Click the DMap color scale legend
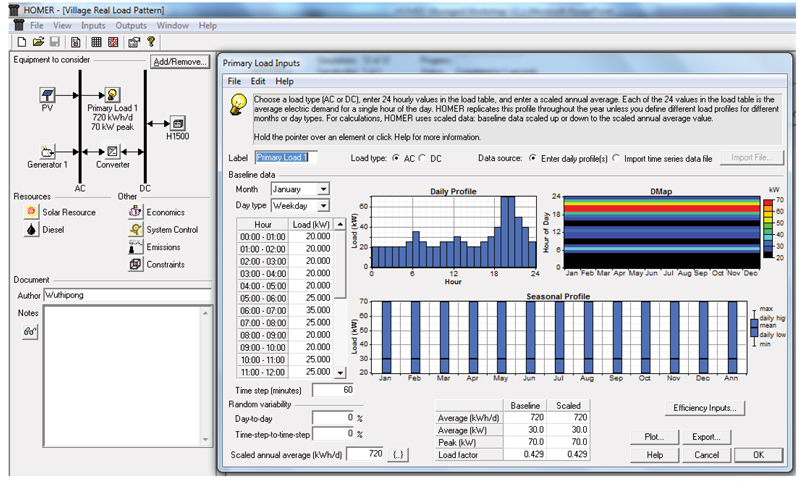 (767, 228)
